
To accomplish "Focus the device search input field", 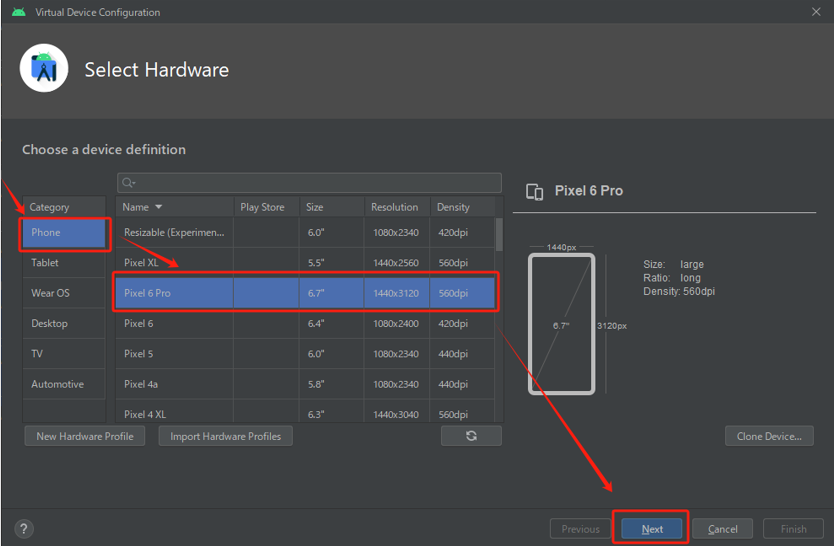I will [309, 183].
